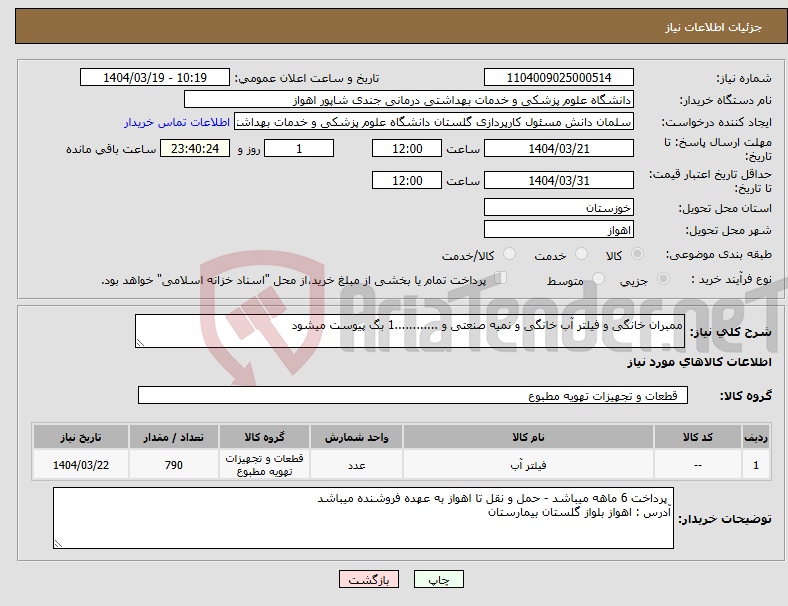Click the فیلتر آب item name cell
This screenshot has width=788, height=606.
[x=528, y=465]
